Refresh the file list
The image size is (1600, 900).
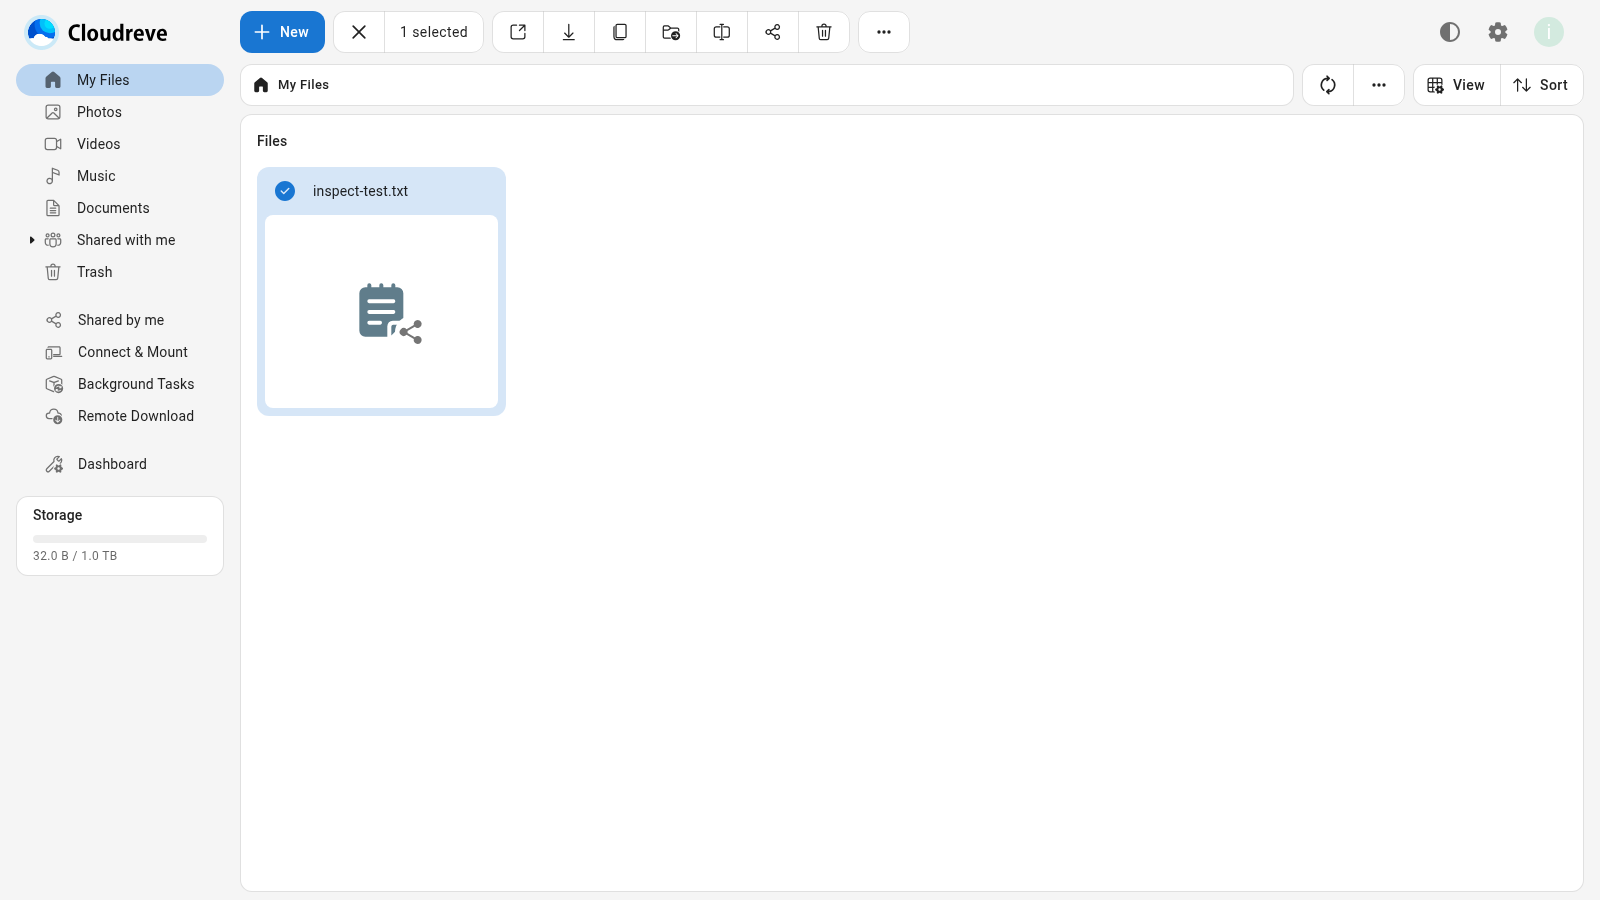[1328, 85]
